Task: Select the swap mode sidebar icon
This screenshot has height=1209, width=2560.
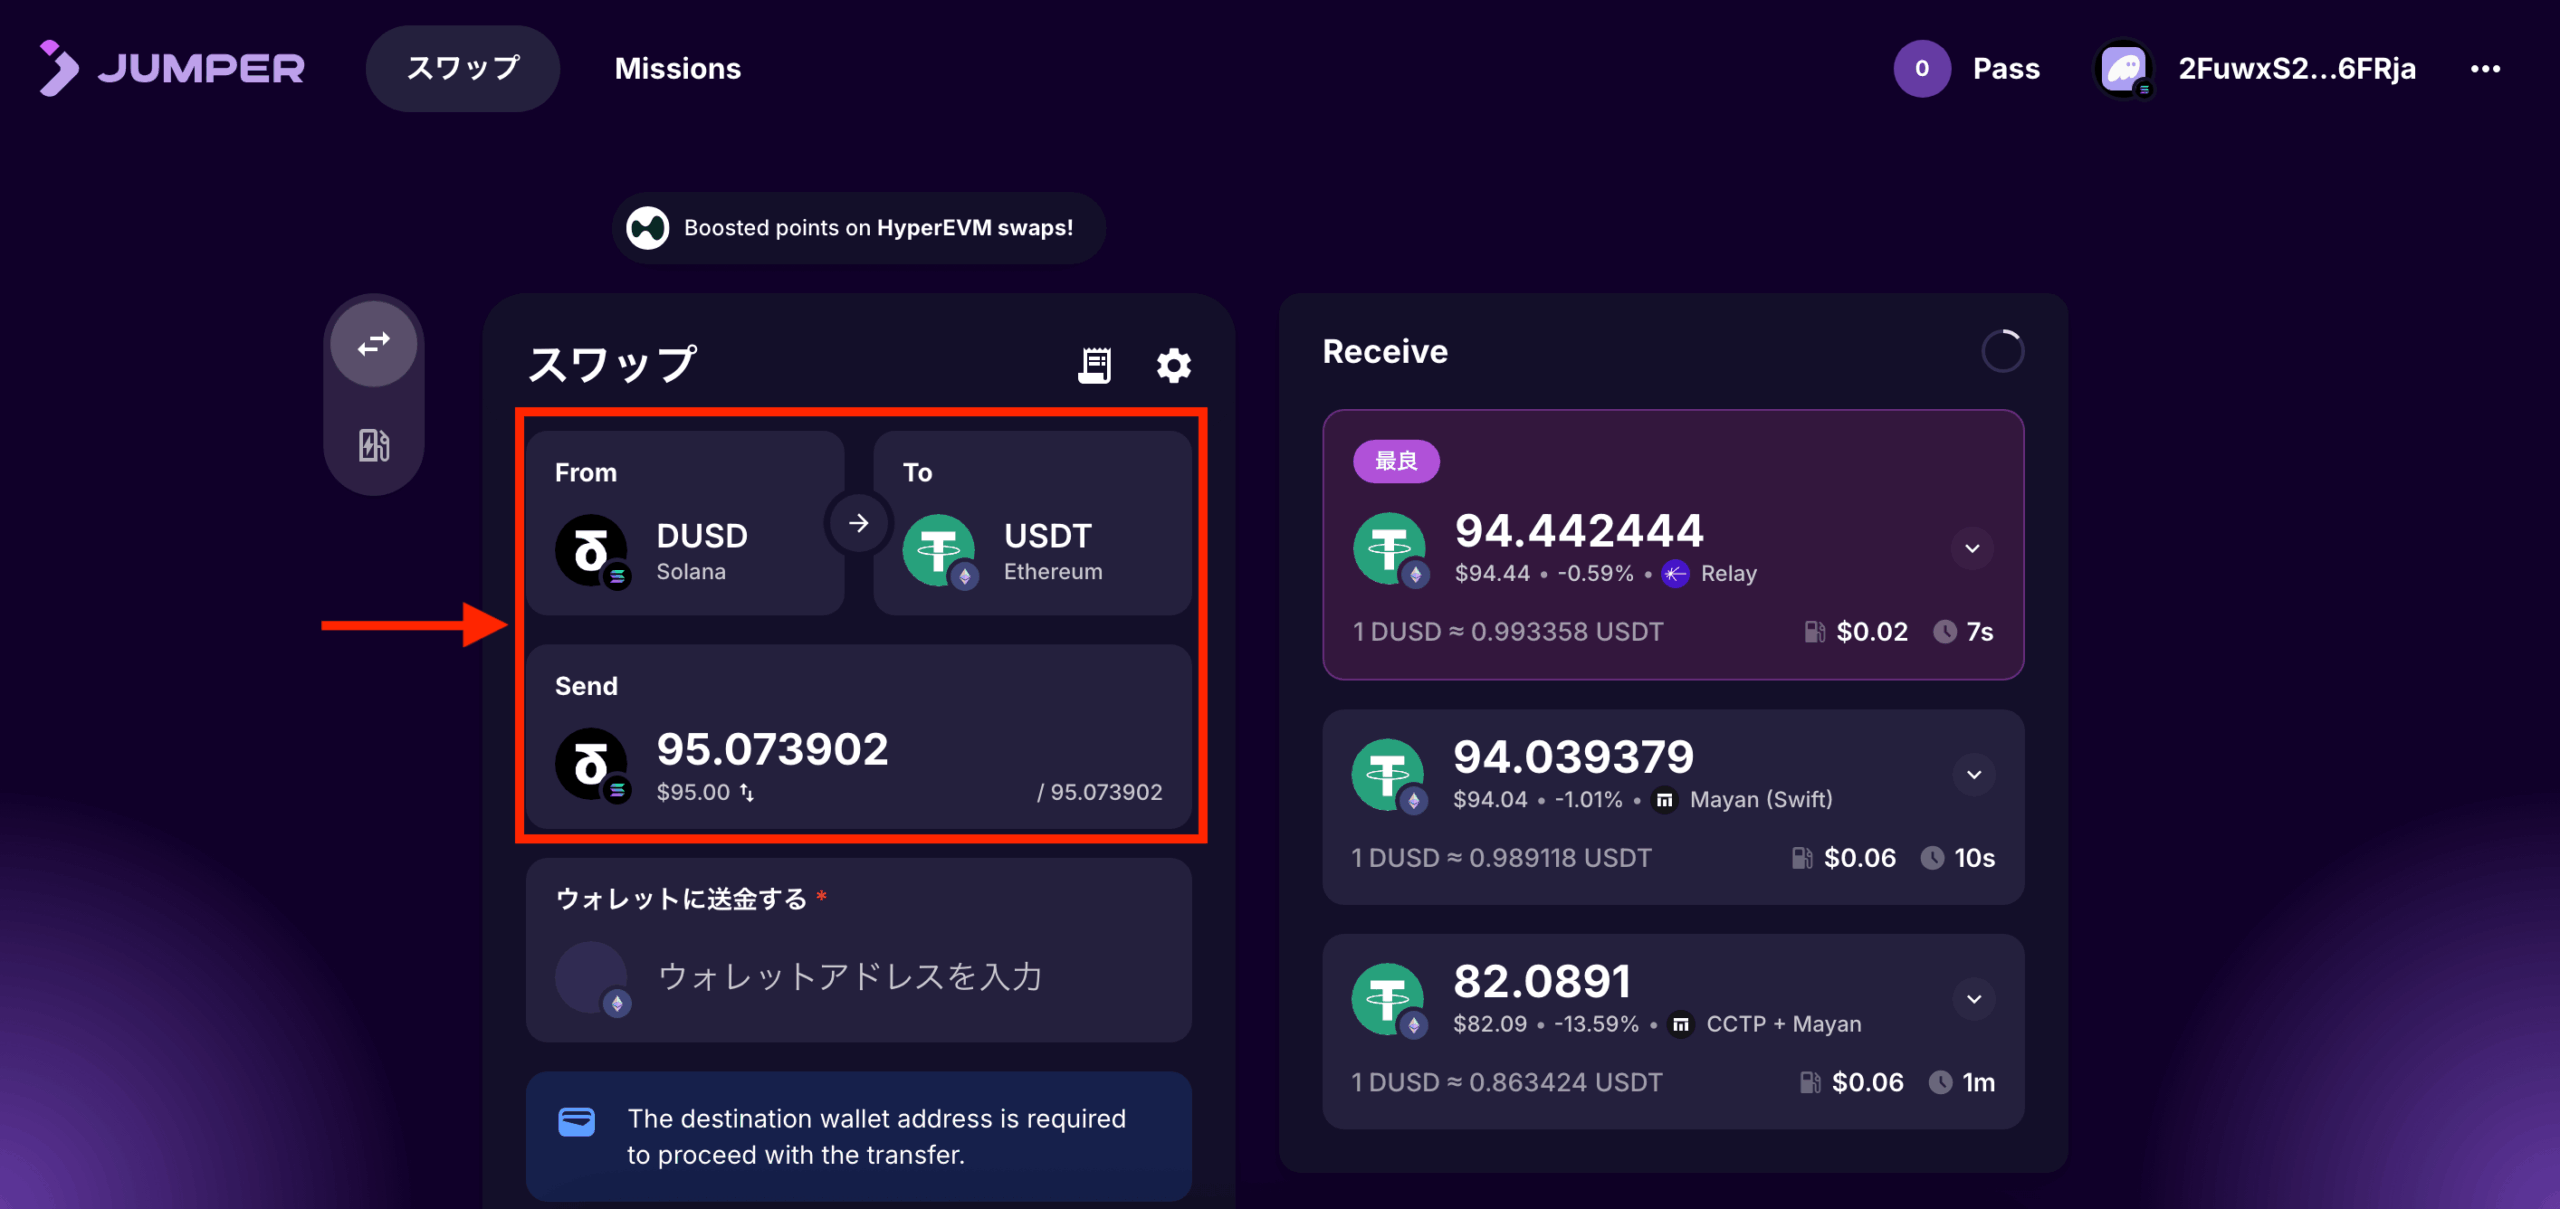Action: (374, 344)
